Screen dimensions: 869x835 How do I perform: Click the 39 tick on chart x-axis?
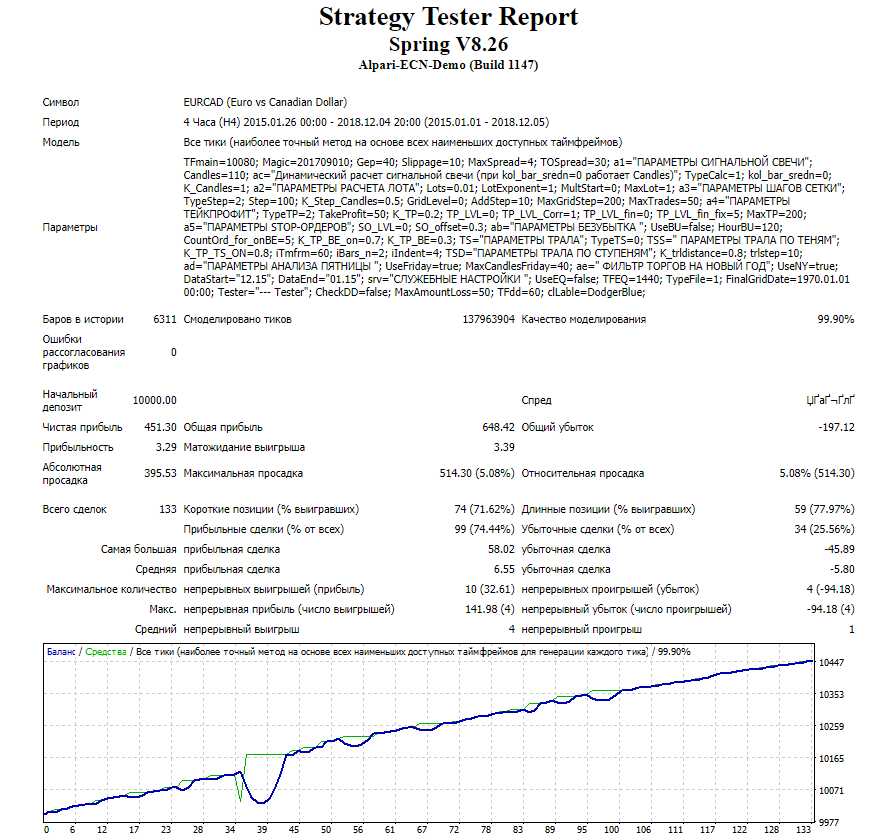261,828
